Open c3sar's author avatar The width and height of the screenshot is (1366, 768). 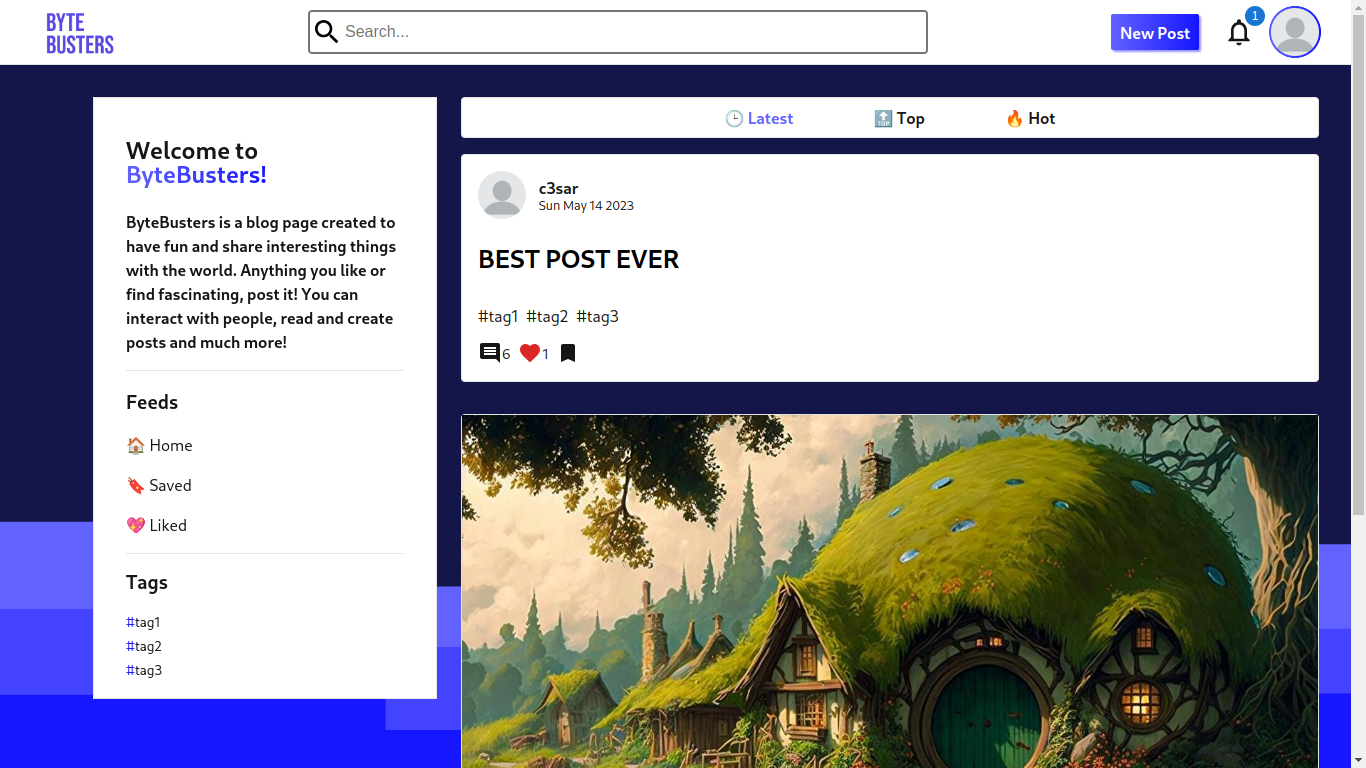click(x=502, y=195)
